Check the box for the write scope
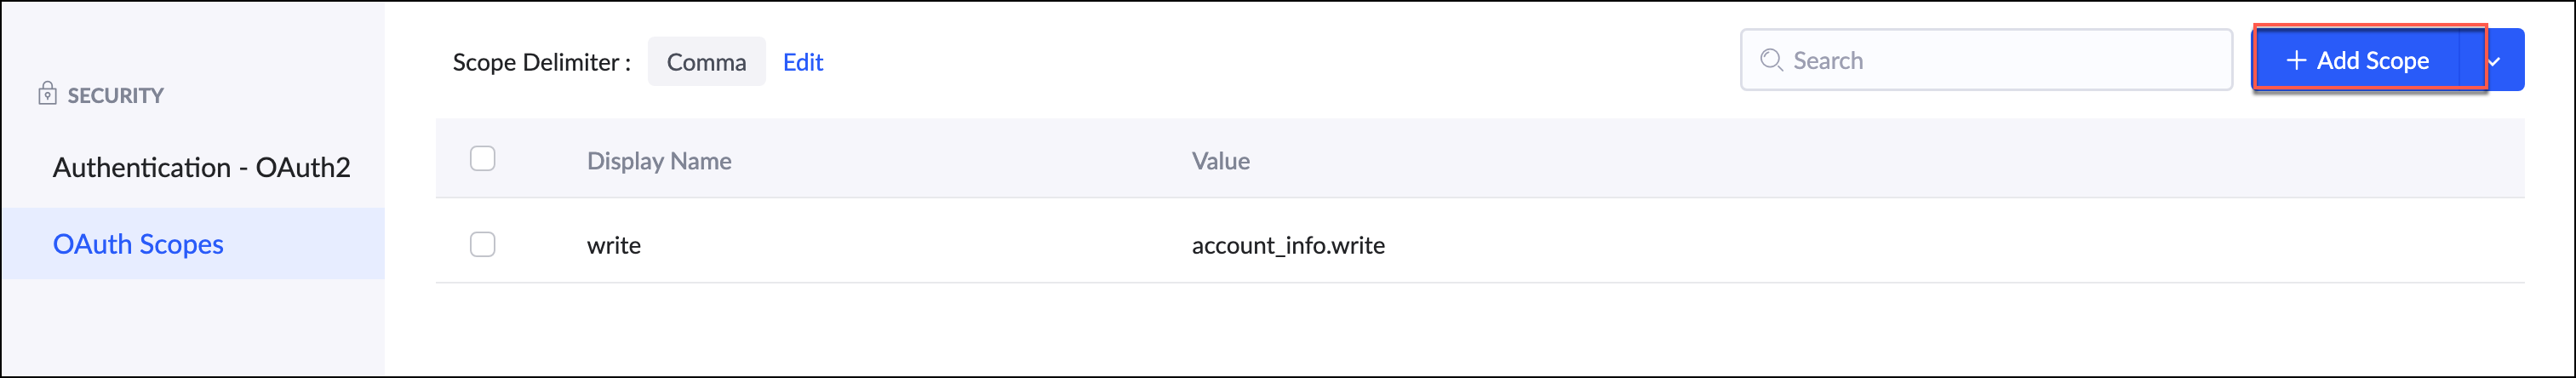The image size is (2576, 378). click(x=482, y=245)
